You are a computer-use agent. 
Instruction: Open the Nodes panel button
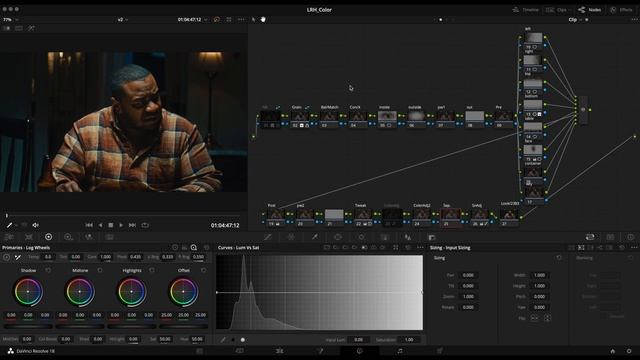(x=589, y=9)
